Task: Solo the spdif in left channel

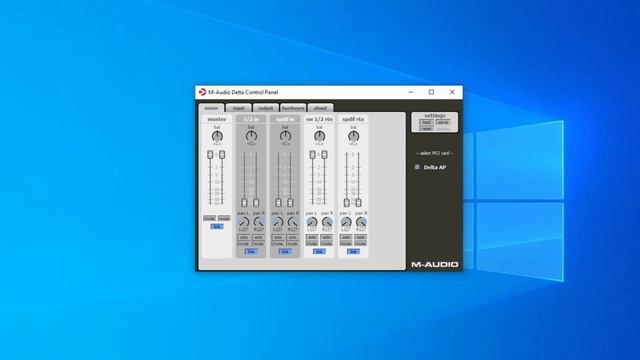Action: (278, 237)
